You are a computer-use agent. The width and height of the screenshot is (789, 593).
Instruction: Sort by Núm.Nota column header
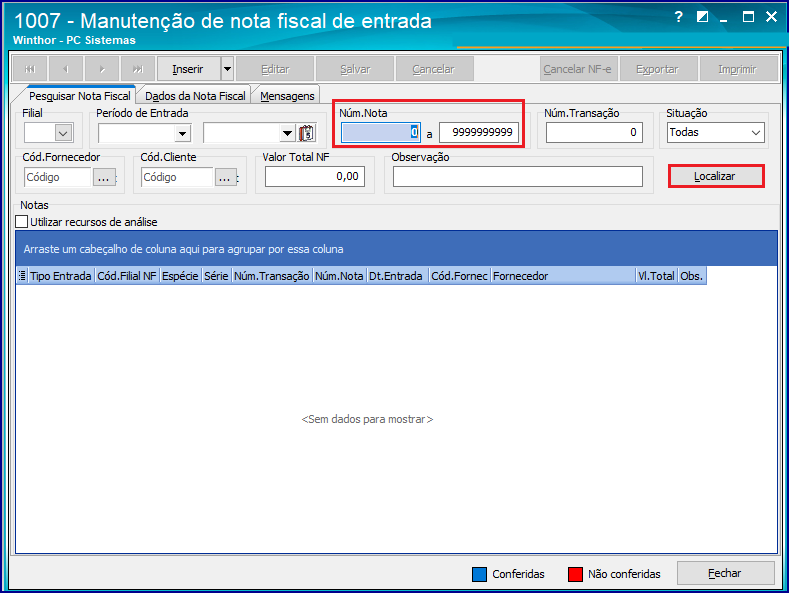[x=339, y=276]
